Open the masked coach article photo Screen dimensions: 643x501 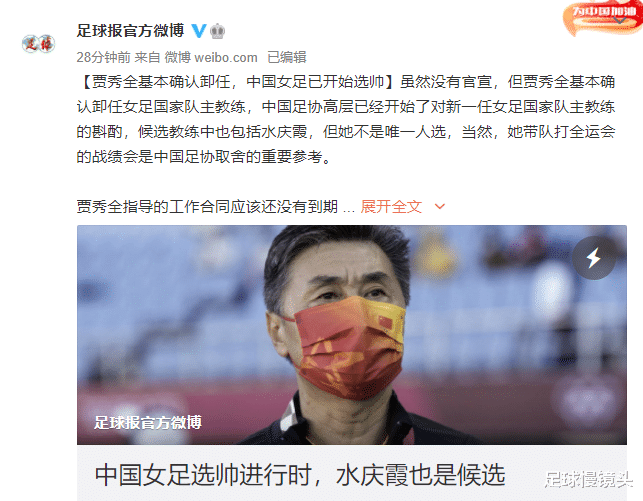352,335
